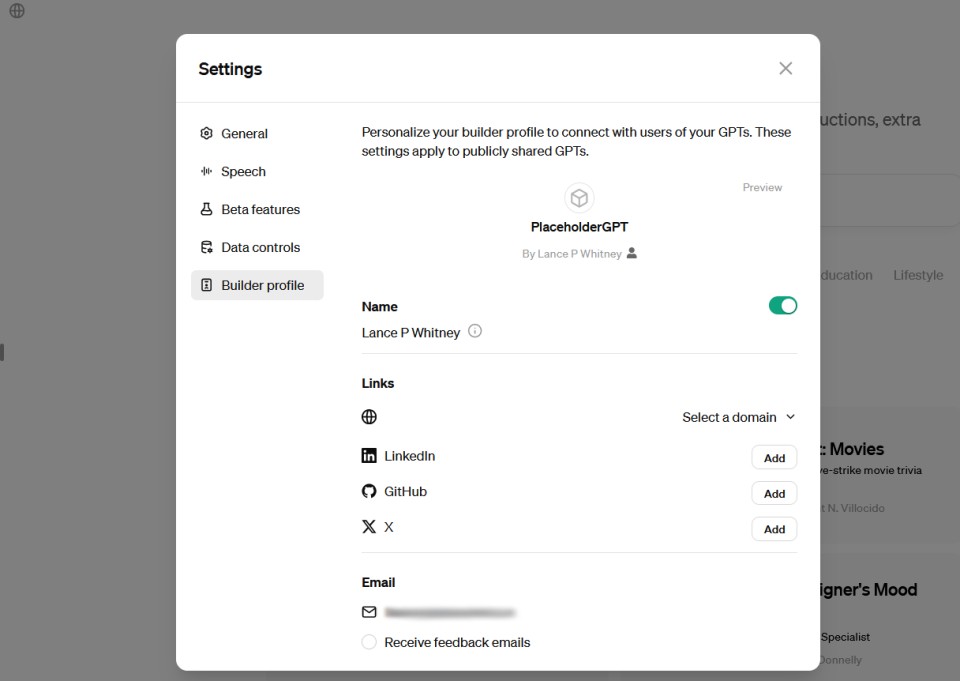
Task: Click the chevron next to Select a domain
Action: [790, 417]
